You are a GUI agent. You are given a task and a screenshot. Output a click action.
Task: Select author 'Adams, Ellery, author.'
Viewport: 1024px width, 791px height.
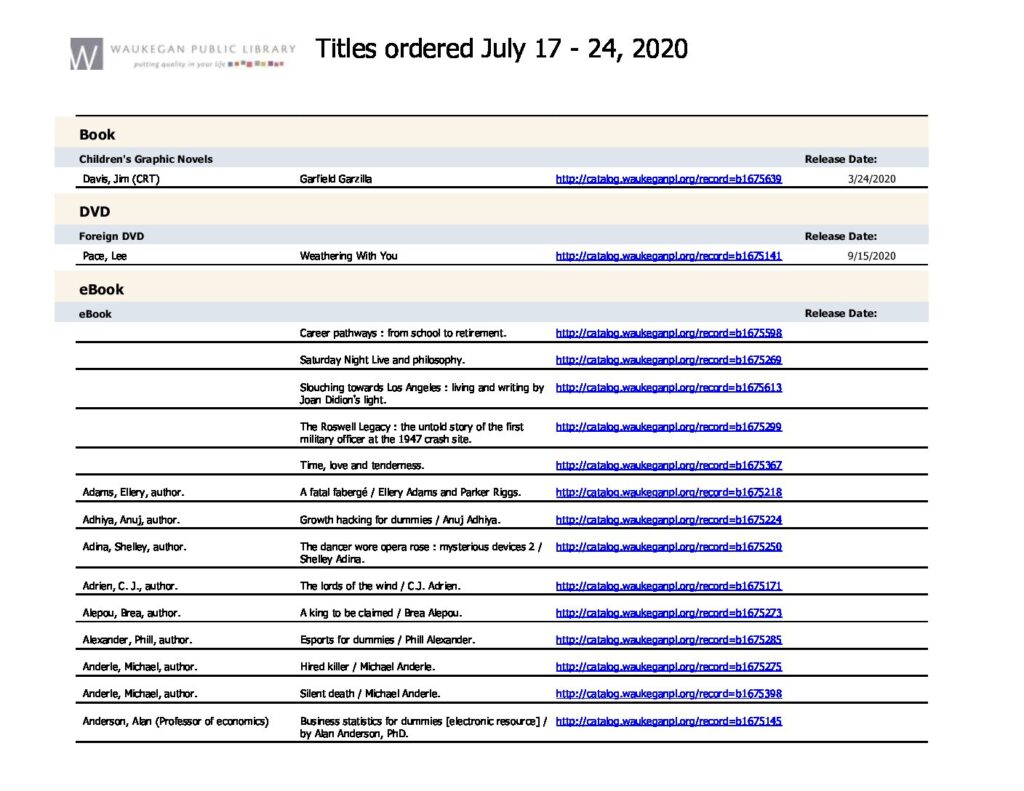tap(133, 492)
